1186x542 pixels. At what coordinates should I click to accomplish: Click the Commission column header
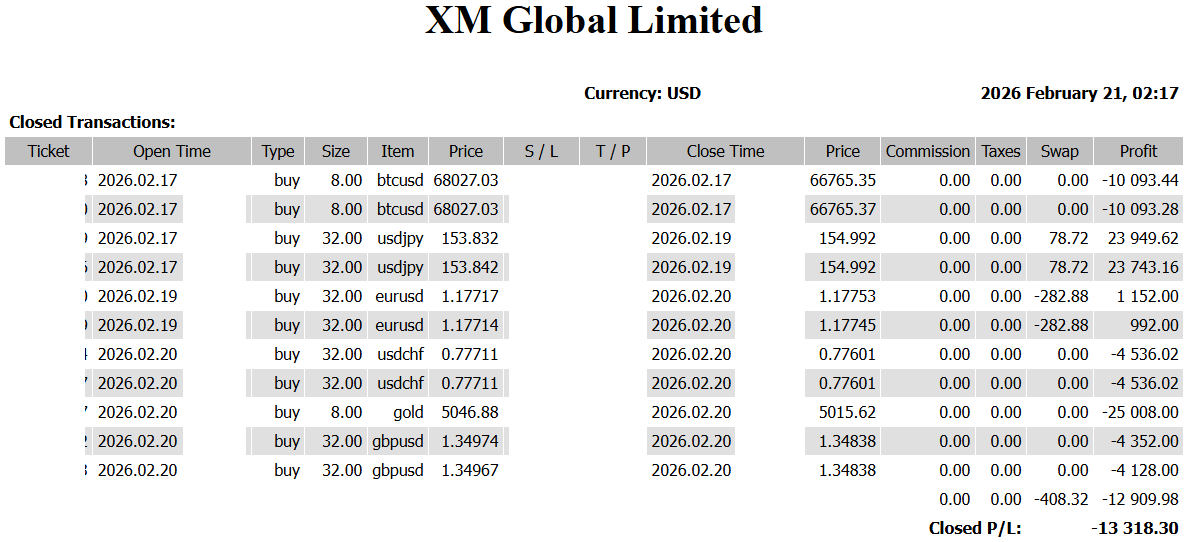pyautogui.click(x=927, y=151)
